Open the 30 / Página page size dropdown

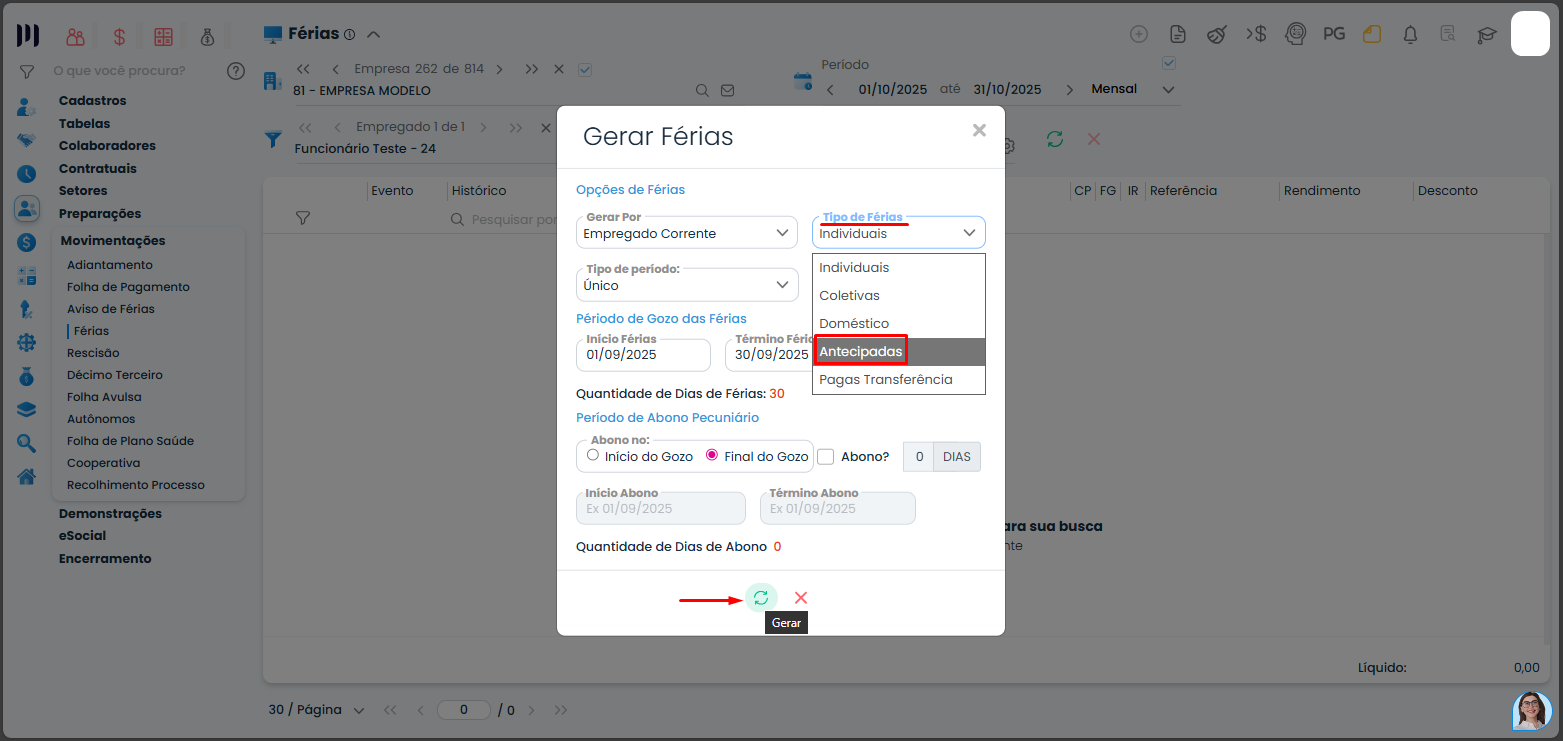(316, 710)
